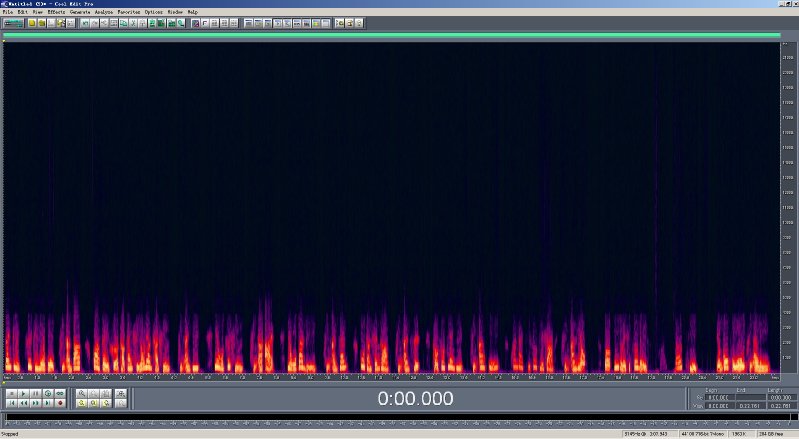Image resolution: width=799 pixels, height=439 pixels.
Task: Click the New file toolbar icon
Action: [x=32, y=23]
